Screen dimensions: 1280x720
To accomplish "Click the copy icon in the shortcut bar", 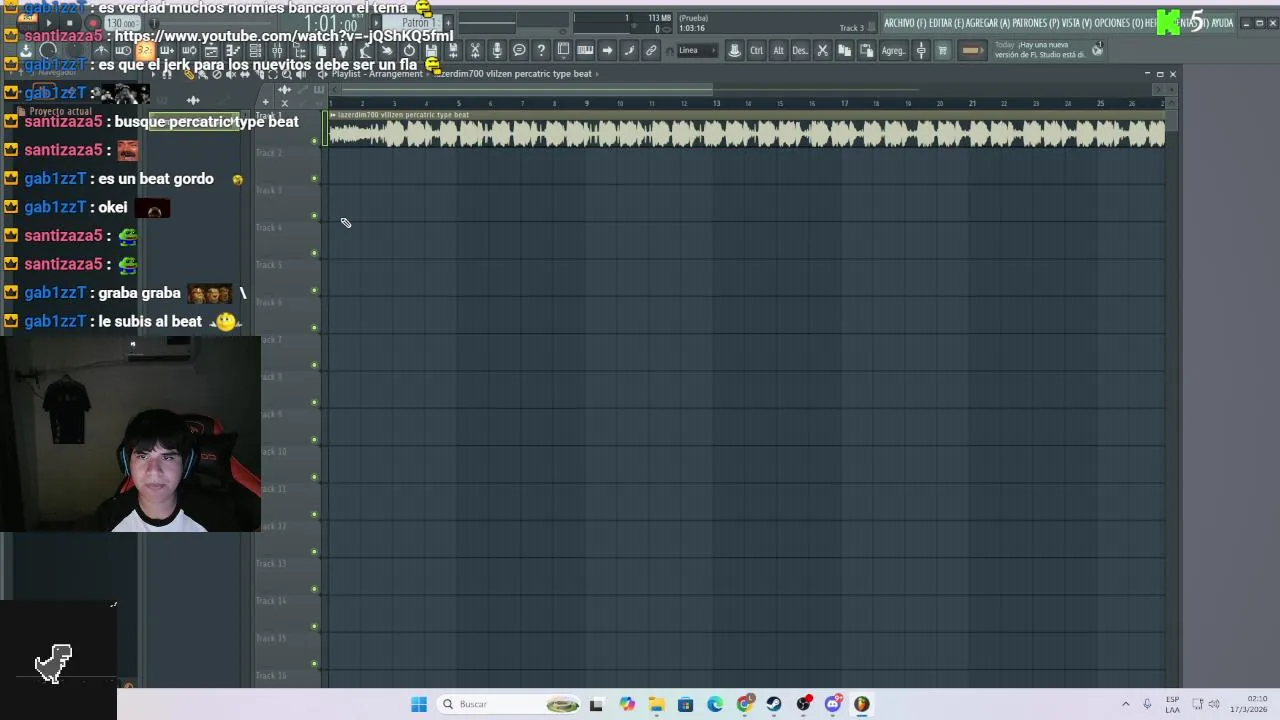I will tap(844, 50).
